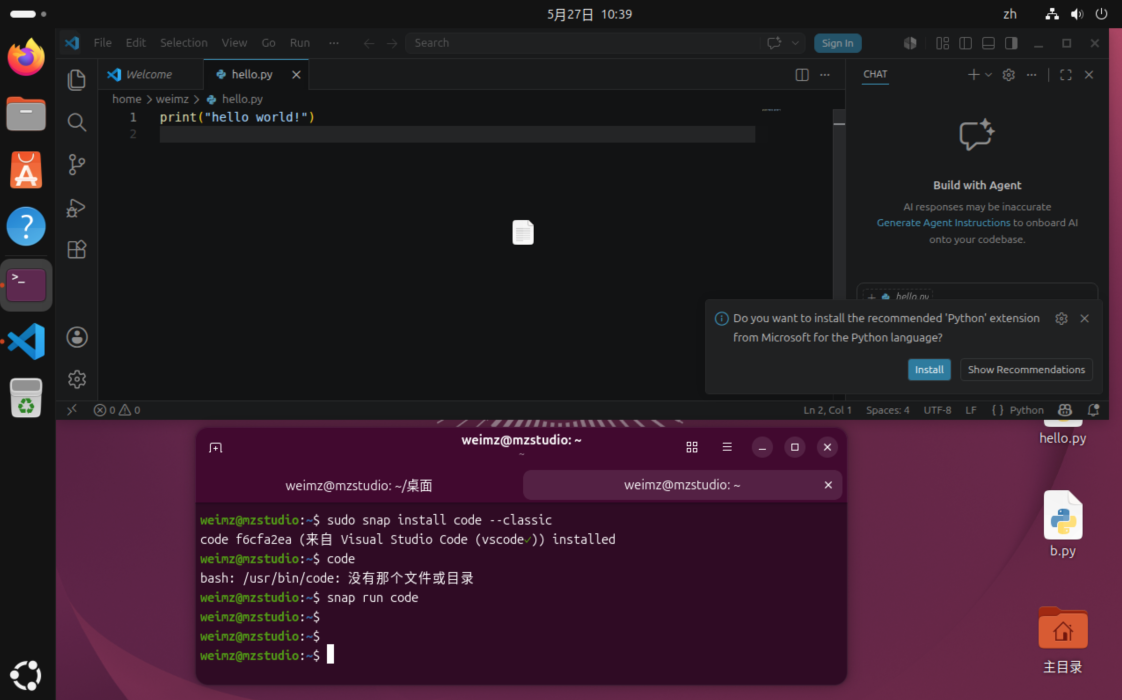Open the Explorer view in activity bar
Screen dimensions: 1122x700
(x=77, y=79)
